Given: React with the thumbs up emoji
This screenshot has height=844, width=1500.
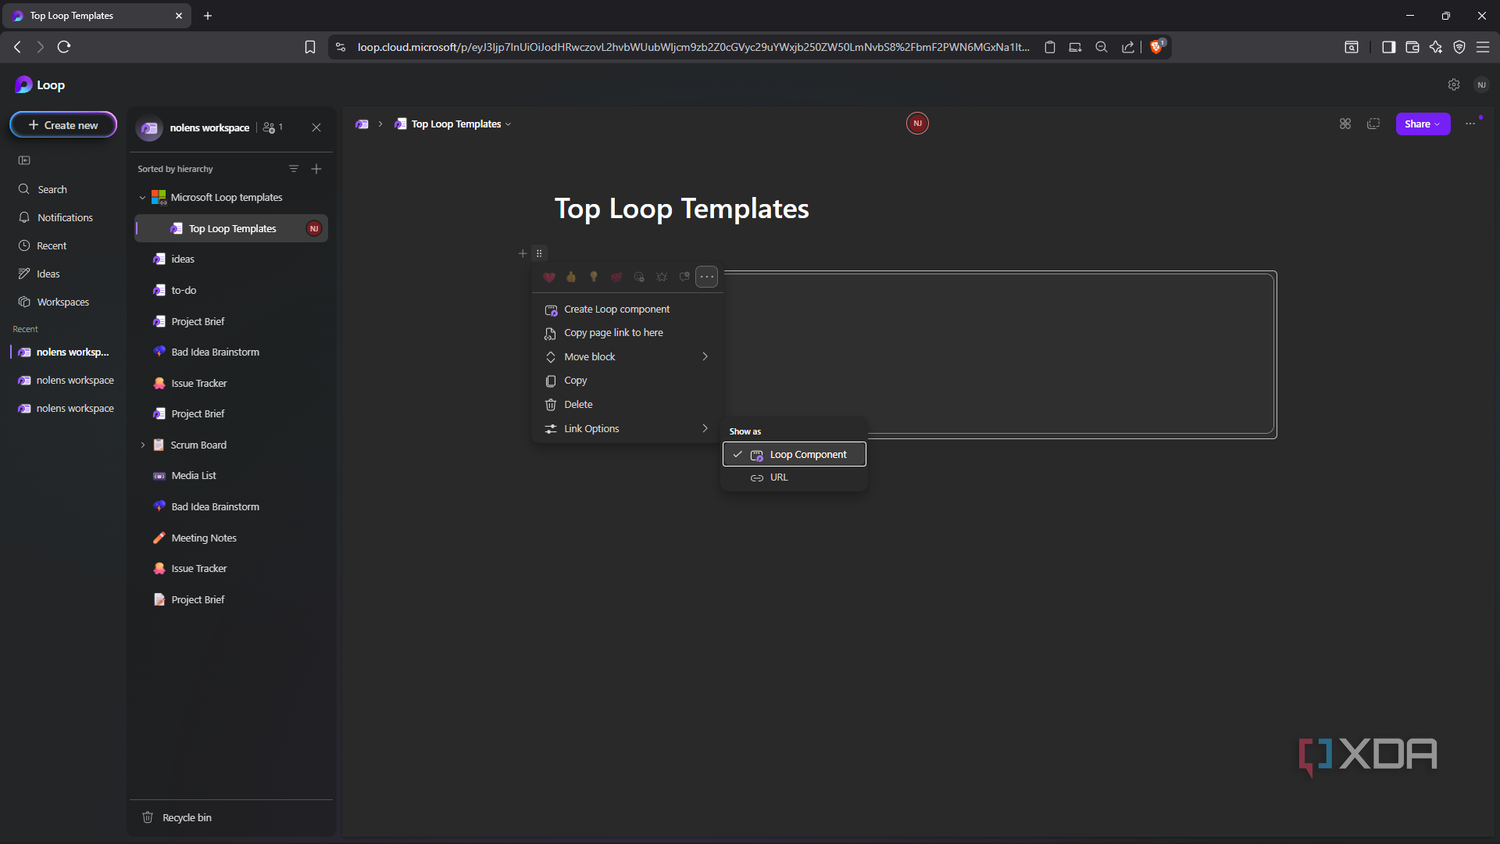Looking at the screenshot, I should click(571, 277).
